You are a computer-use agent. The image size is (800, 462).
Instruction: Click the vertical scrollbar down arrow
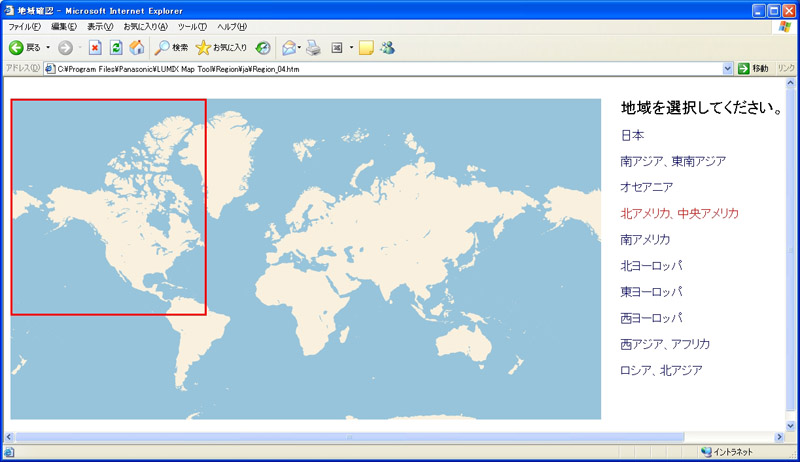point(791,426)
